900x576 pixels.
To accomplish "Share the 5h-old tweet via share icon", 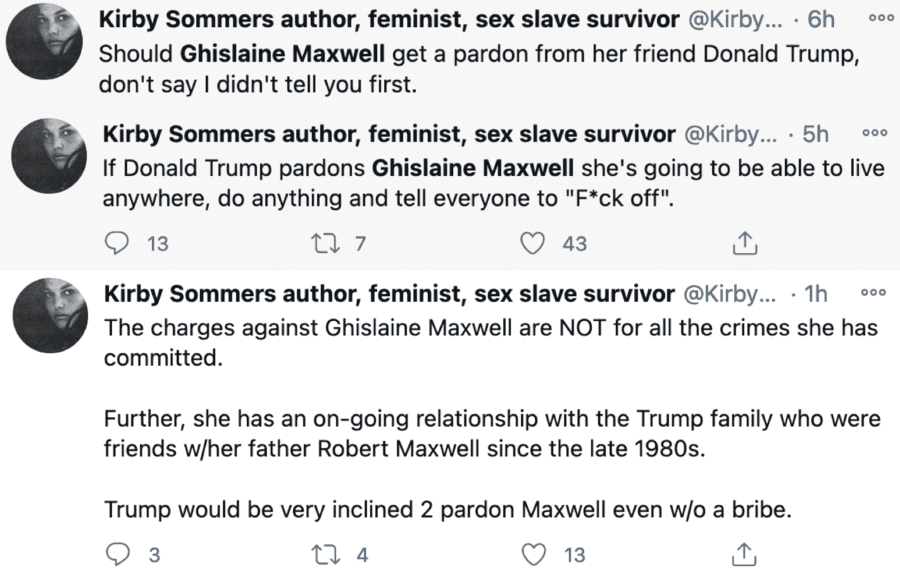I will [x=743, y=243].
